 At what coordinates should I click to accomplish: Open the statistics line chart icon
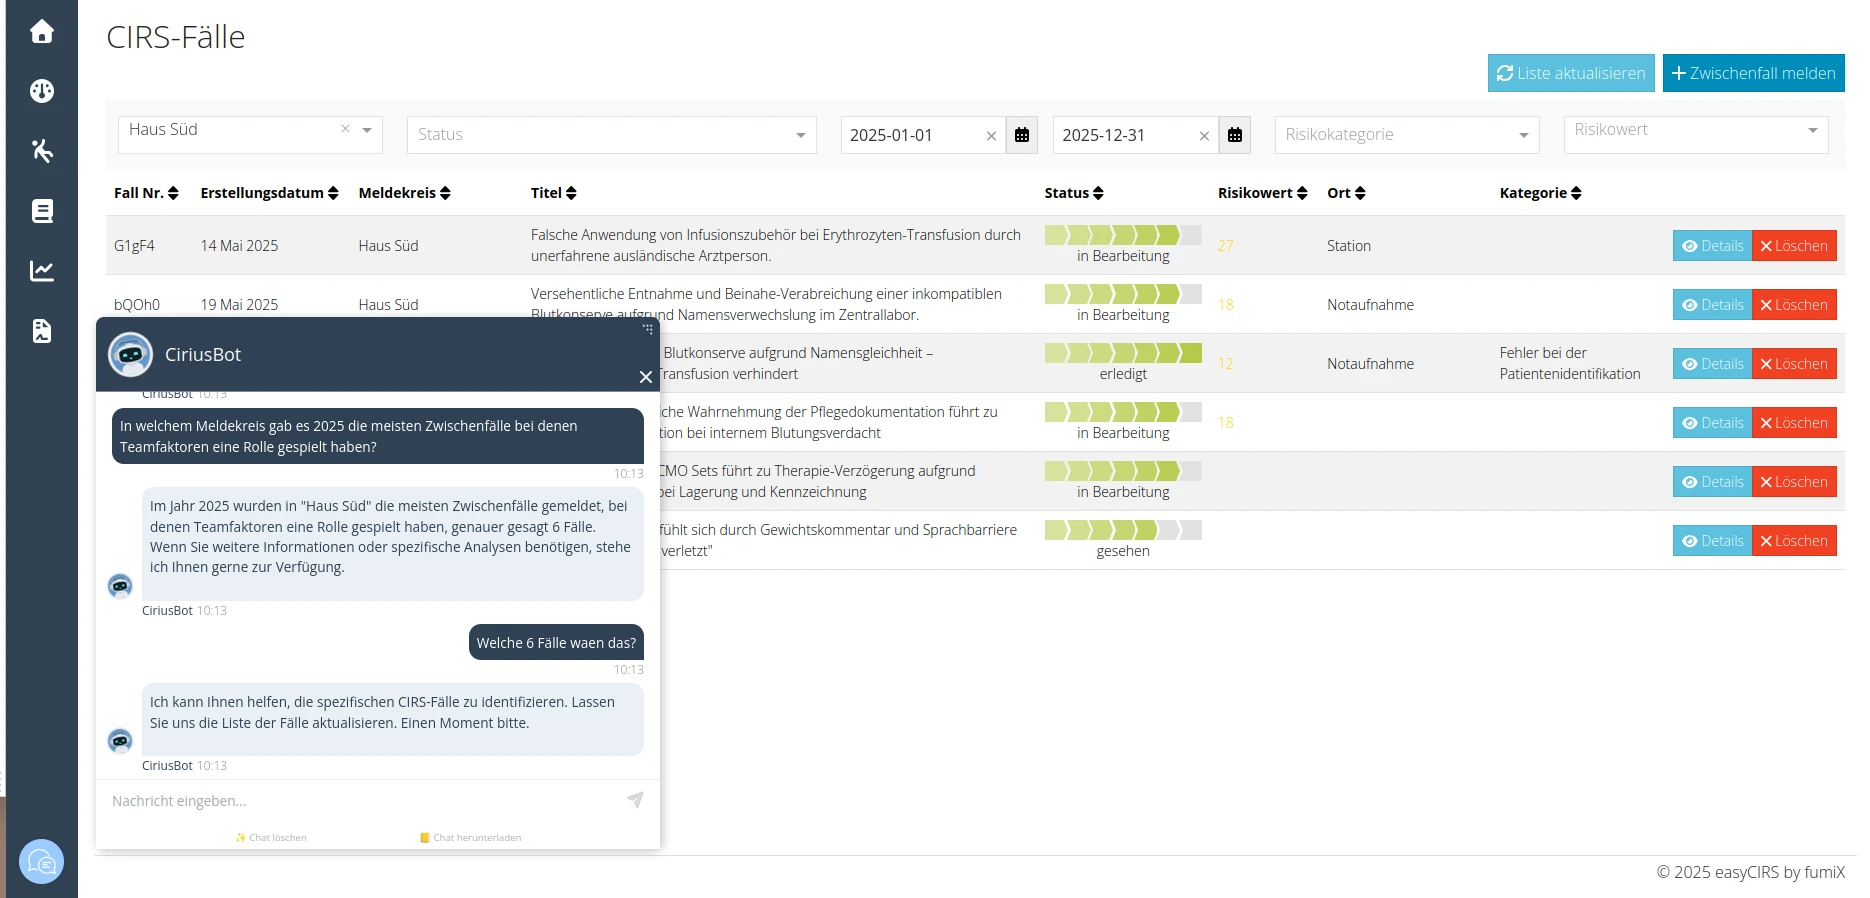click(x=41, y=271)
